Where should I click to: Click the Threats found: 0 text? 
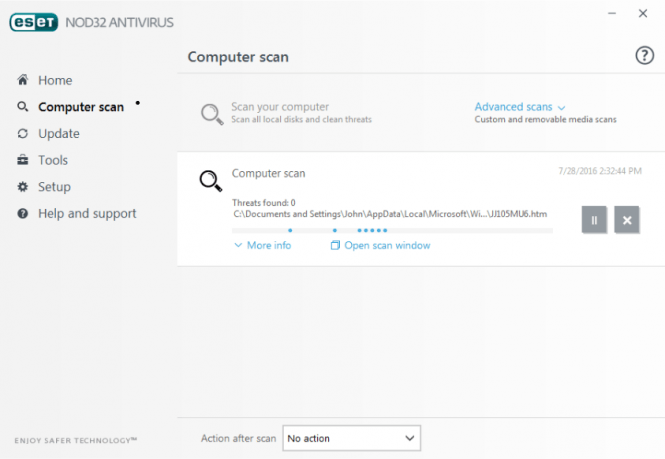(264, 203)
